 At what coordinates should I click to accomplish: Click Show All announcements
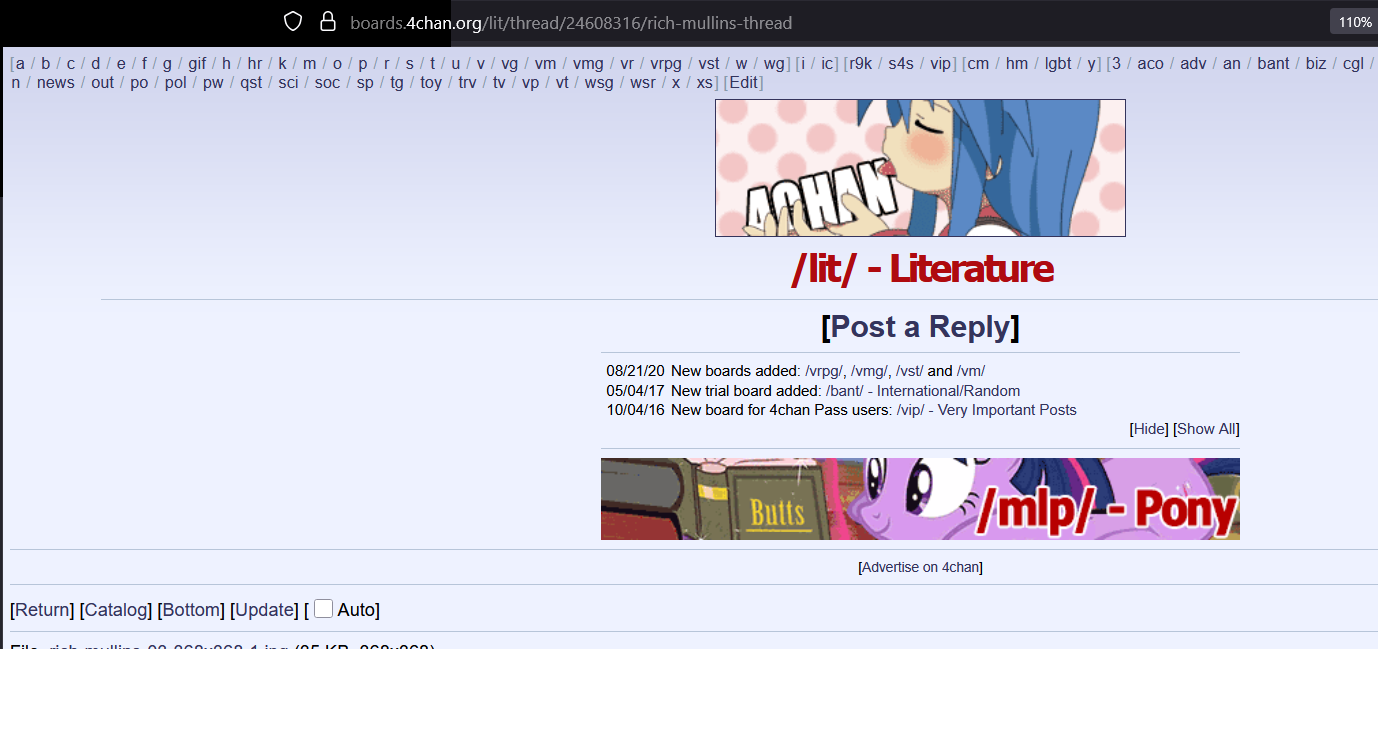(1206, 429)
